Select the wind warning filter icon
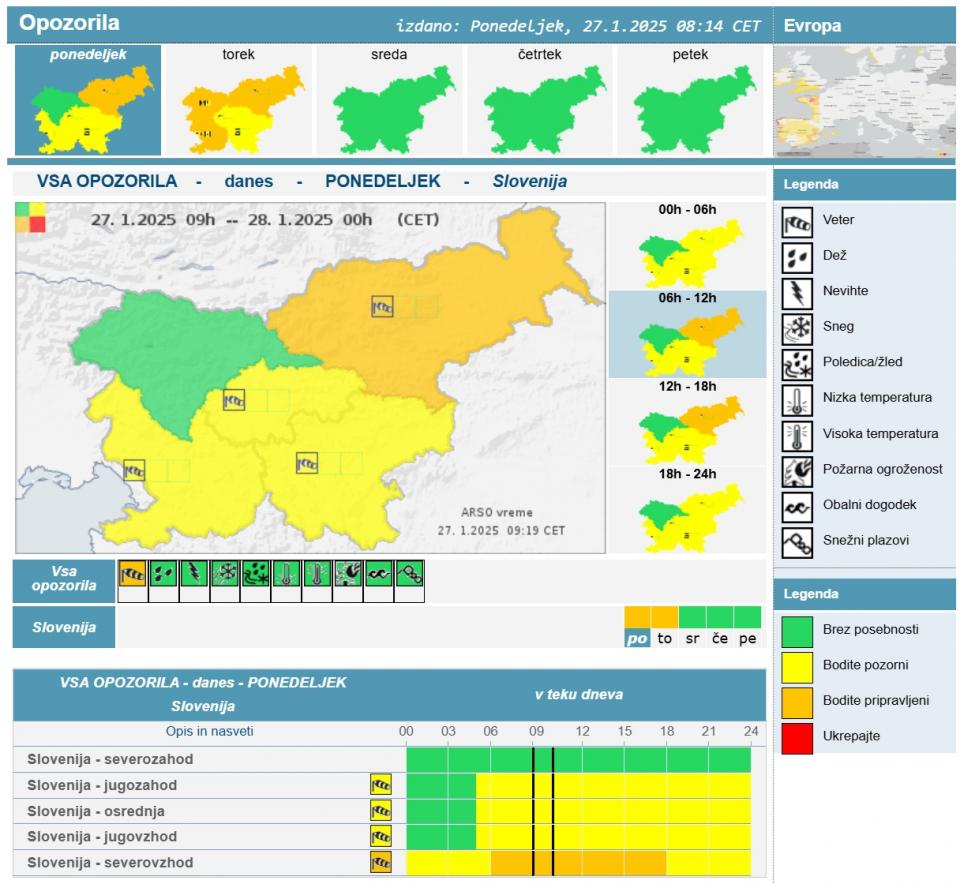960x884 pixels. [x=132, y=573]
